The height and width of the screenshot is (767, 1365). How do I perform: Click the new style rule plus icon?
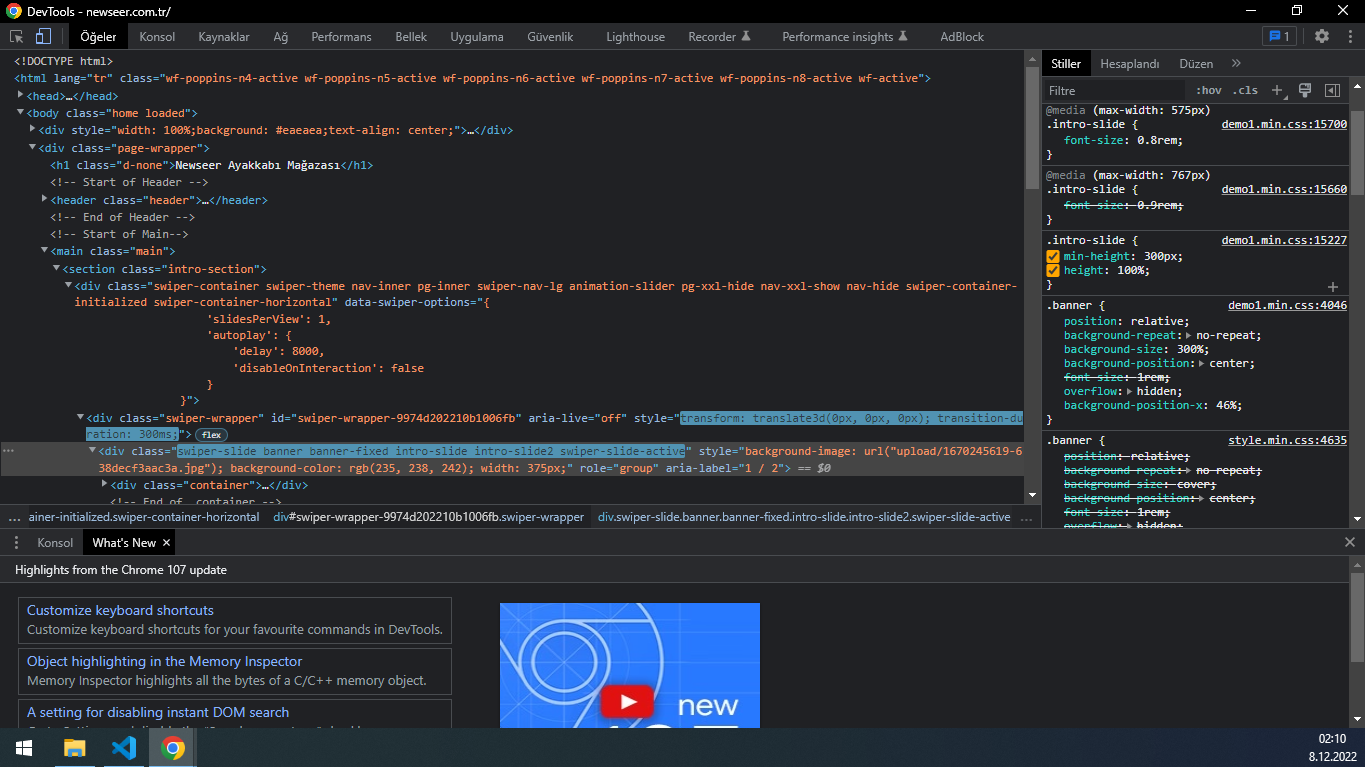1277,90
